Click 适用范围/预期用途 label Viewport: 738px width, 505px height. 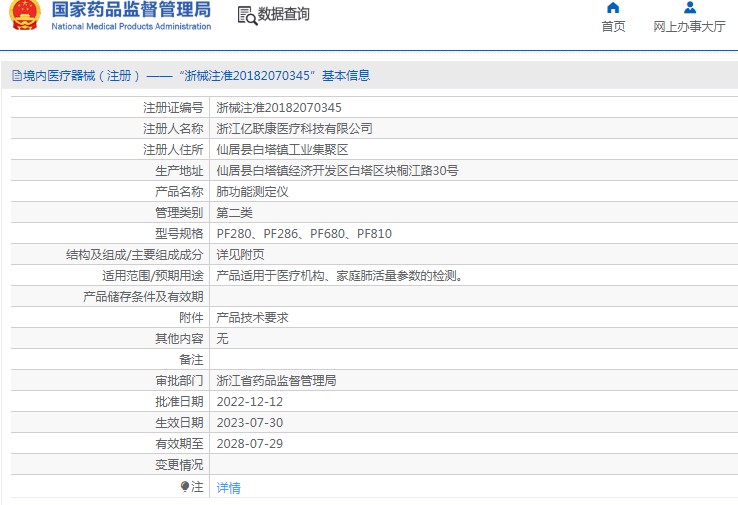pyautogui.click(x=152, y=276)
